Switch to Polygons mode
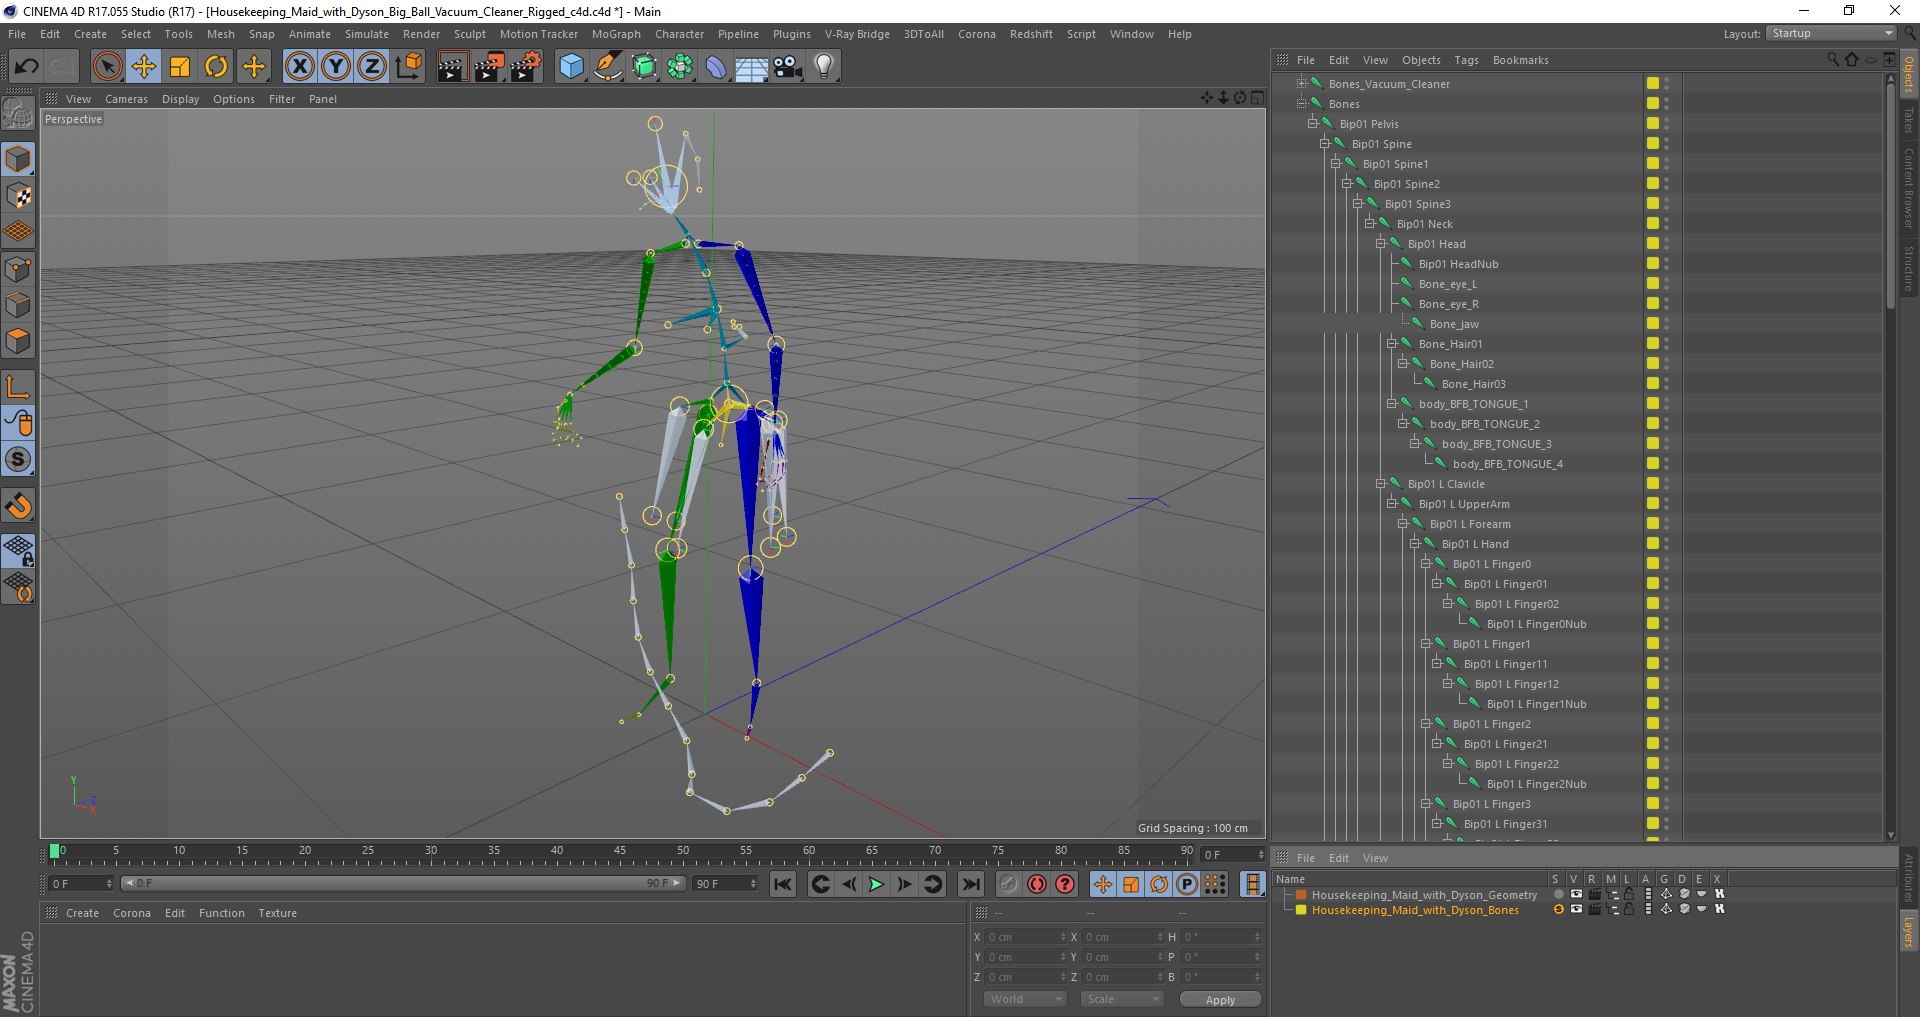Screen dimensions: 1920x1017 (x=18, y=341)
